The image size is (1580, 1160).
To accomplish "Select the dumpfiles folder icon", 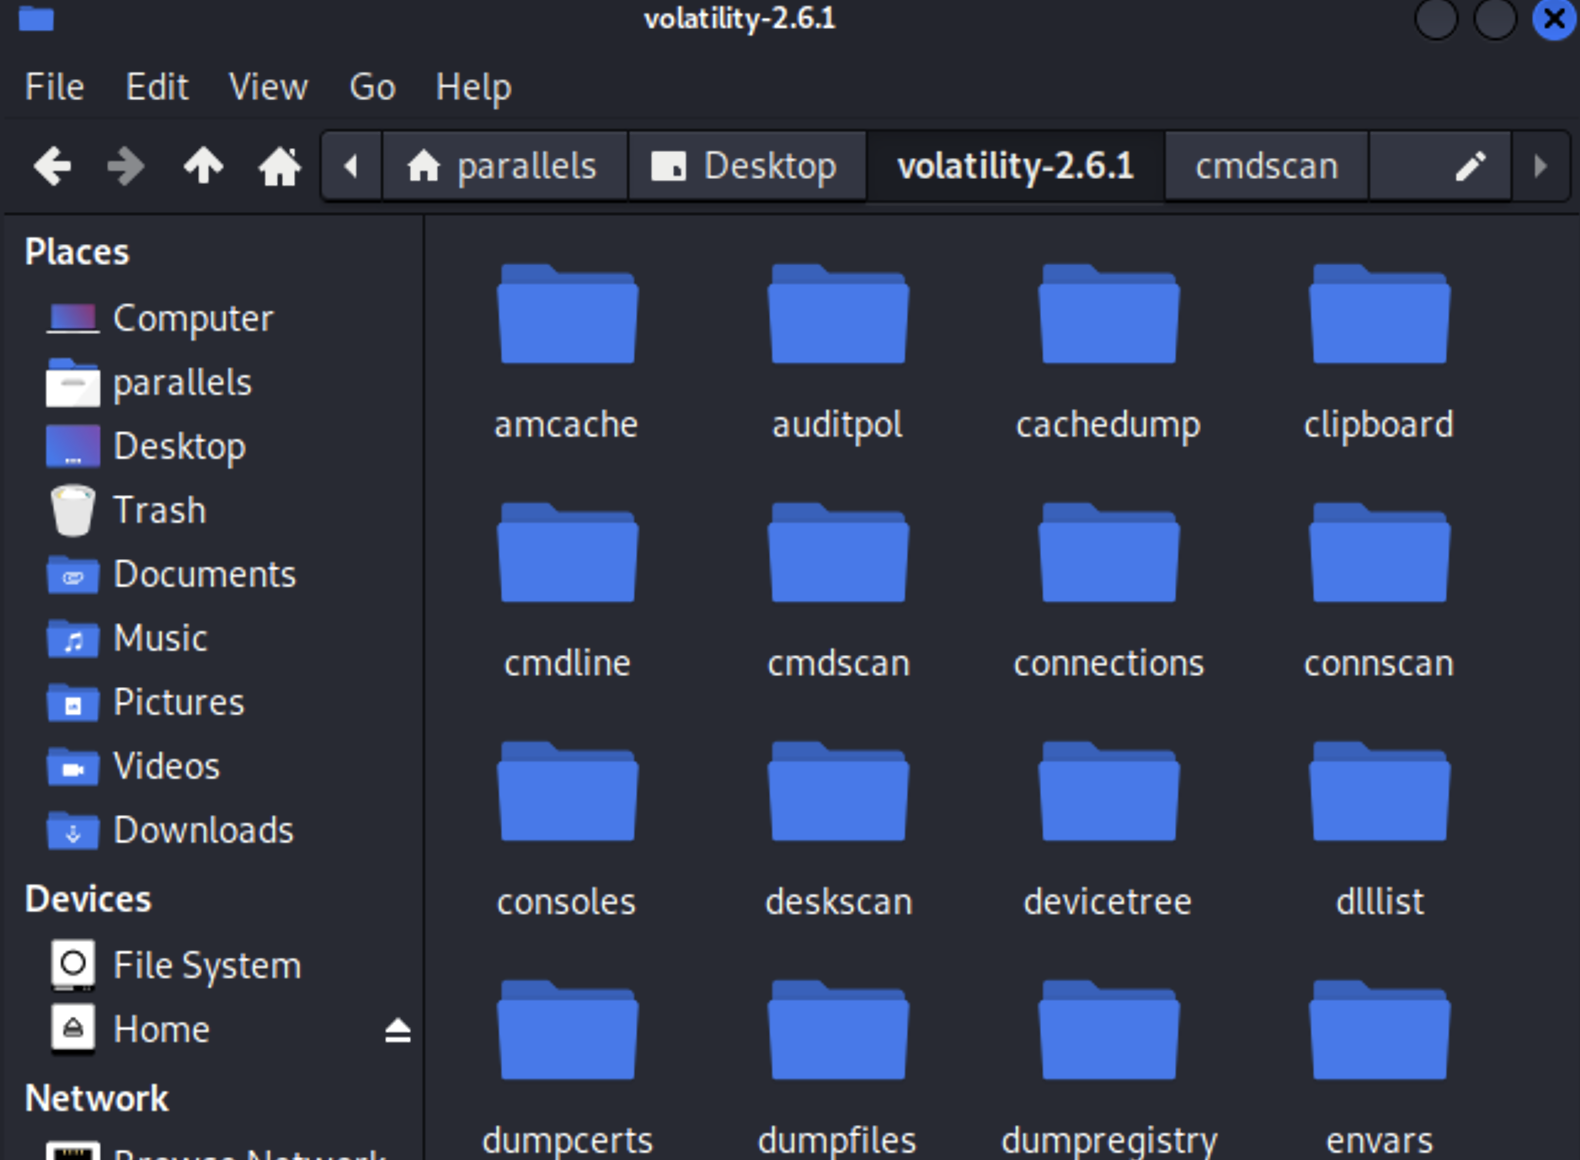I will click(838, 1031).
